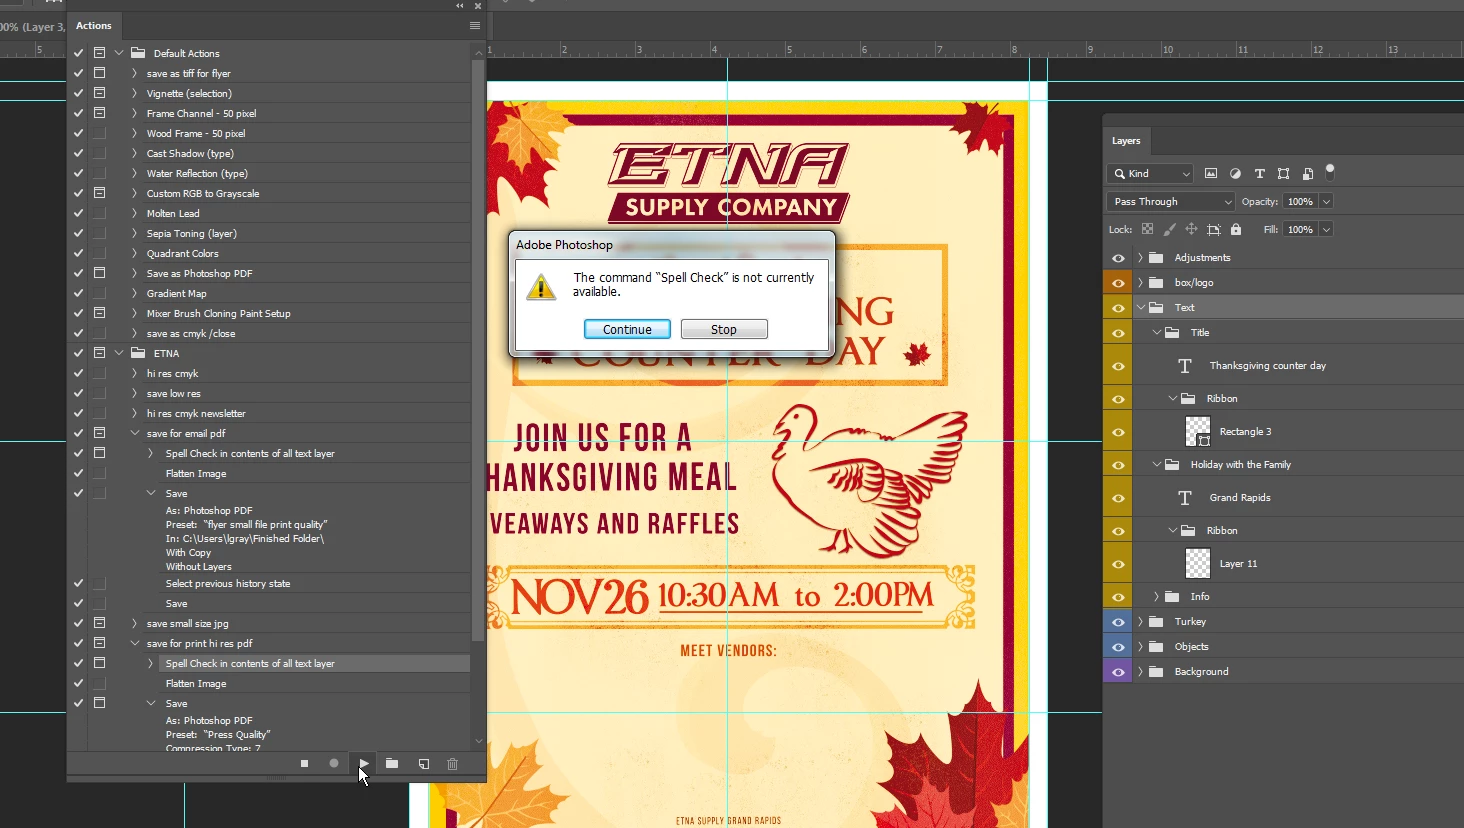Image resolution: width=1464 pixels, height=828 pixels.
Task: Collapse the save for print hi res pdf action
Action: (x=134, y=643)
